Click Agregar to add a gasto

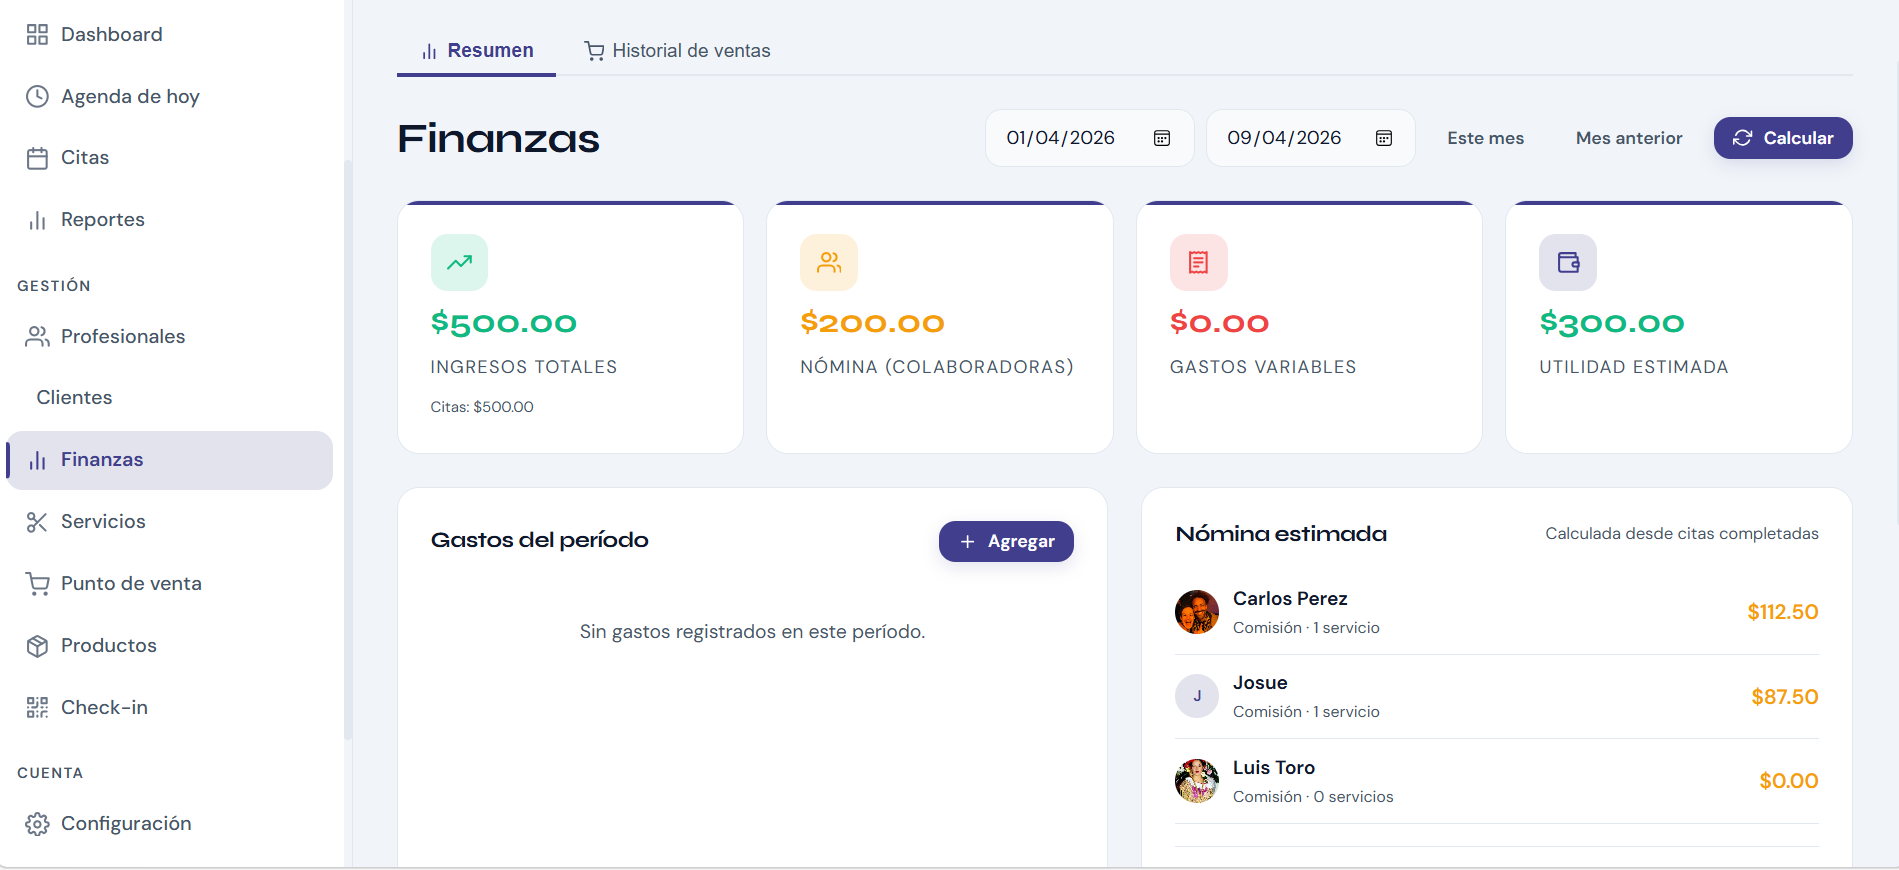pyautogui.click(x=1006, y=541)
